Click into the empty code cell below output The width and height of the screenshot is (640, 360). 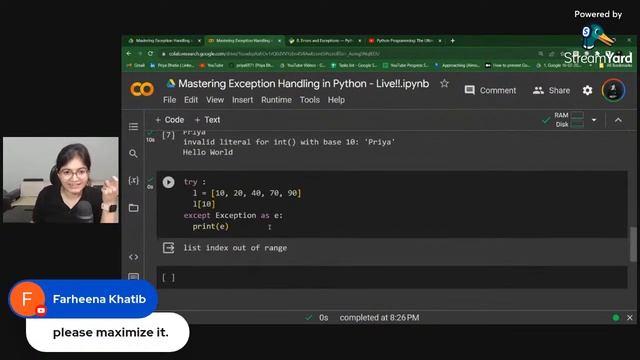click(392, 278)
